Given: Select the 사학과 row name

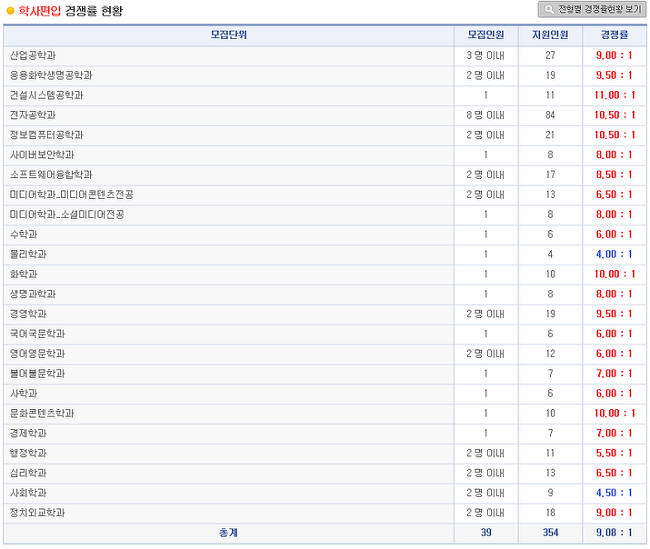Looking at the screenshot, I should coord(24,394).
